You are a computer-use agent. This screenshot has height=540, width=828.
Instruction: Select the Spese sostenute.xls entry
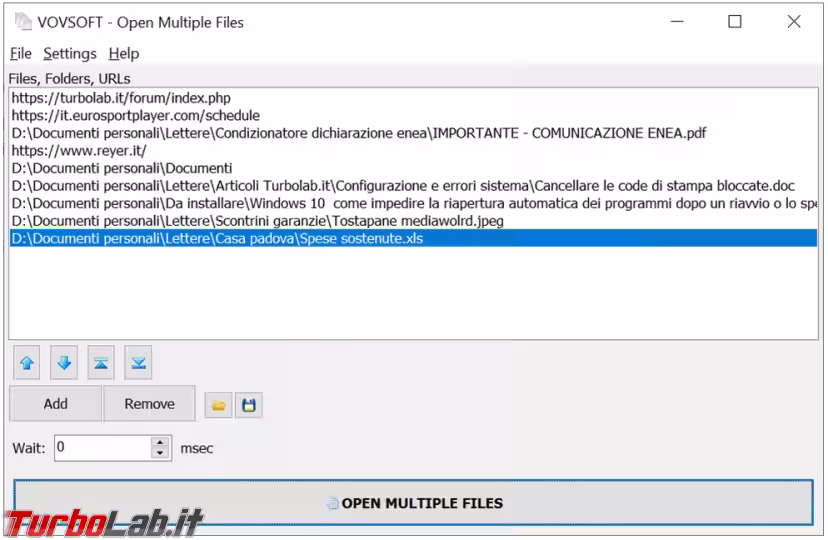(413, 238)
